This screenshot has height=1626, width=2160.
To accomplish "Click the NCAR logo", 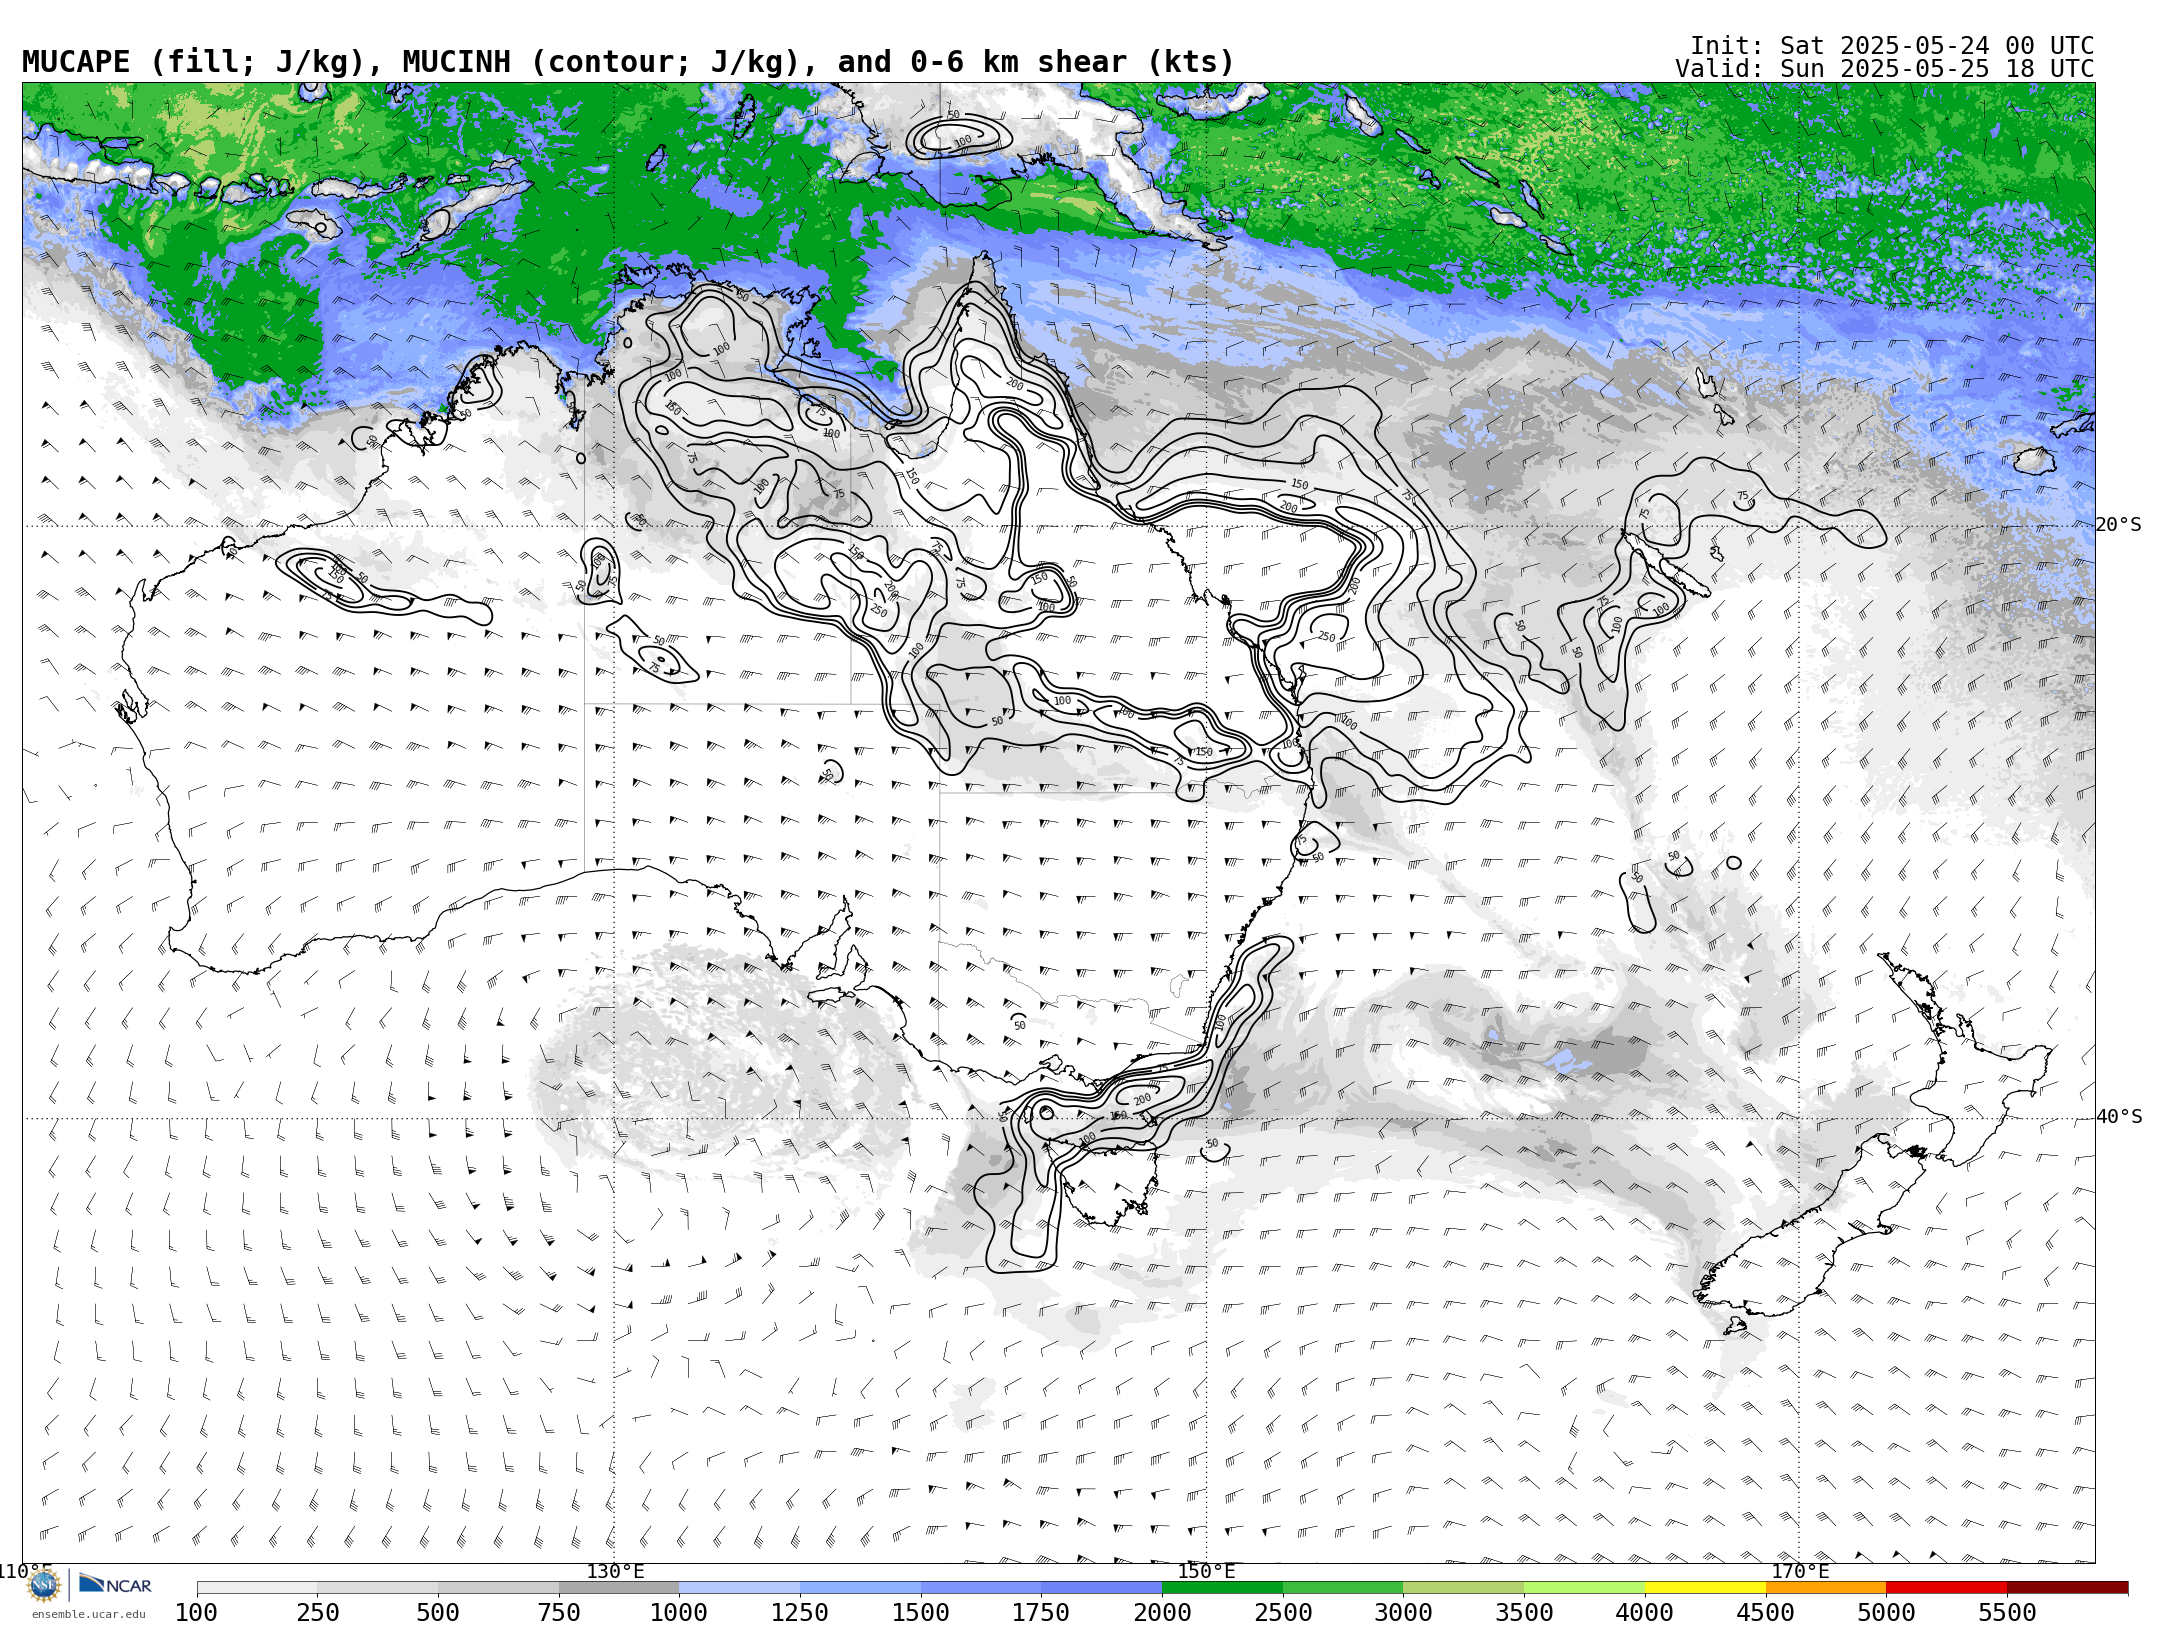I will pos(115,1584).
